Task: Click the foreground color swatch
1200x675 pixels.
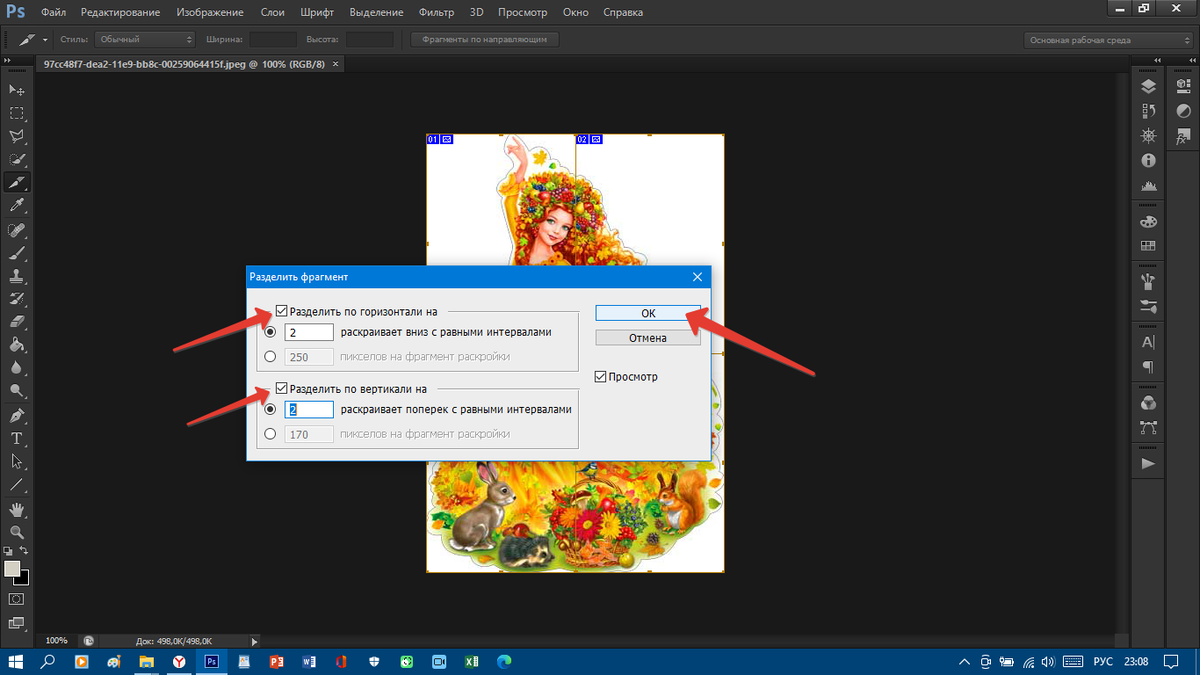Action: (12, 568)
